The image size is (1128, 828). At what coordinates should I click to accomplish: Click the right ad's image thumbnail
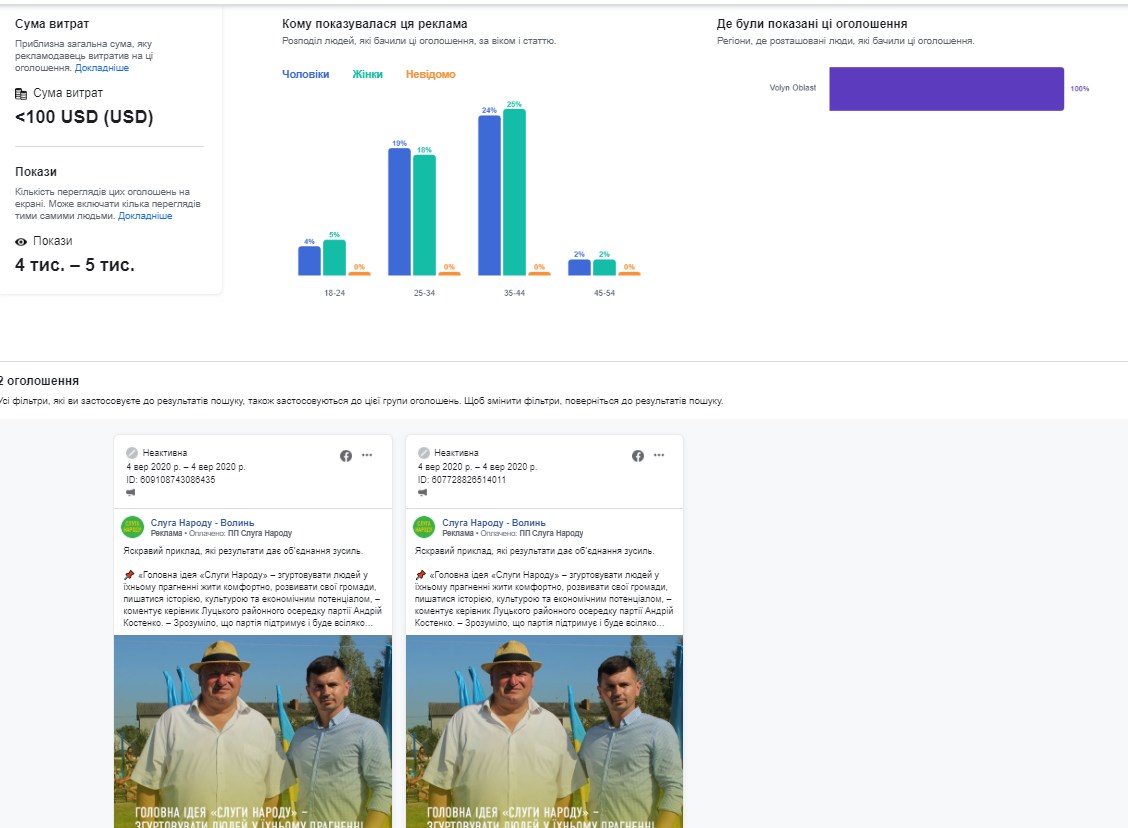(544, 730)
